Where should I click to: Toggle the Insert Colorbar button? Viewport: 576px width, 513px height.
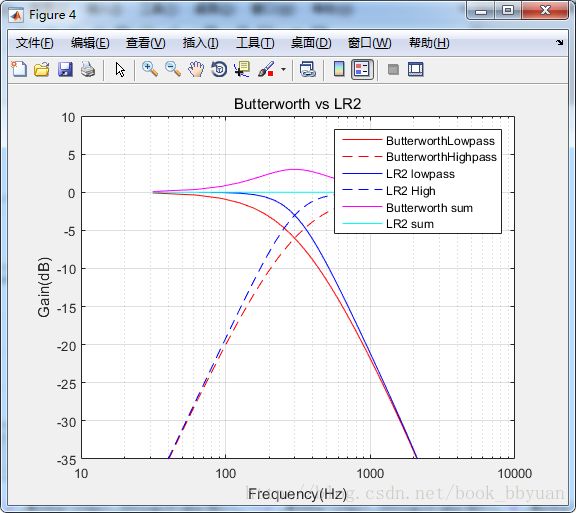pyautogui.click(x=339, y=69)
